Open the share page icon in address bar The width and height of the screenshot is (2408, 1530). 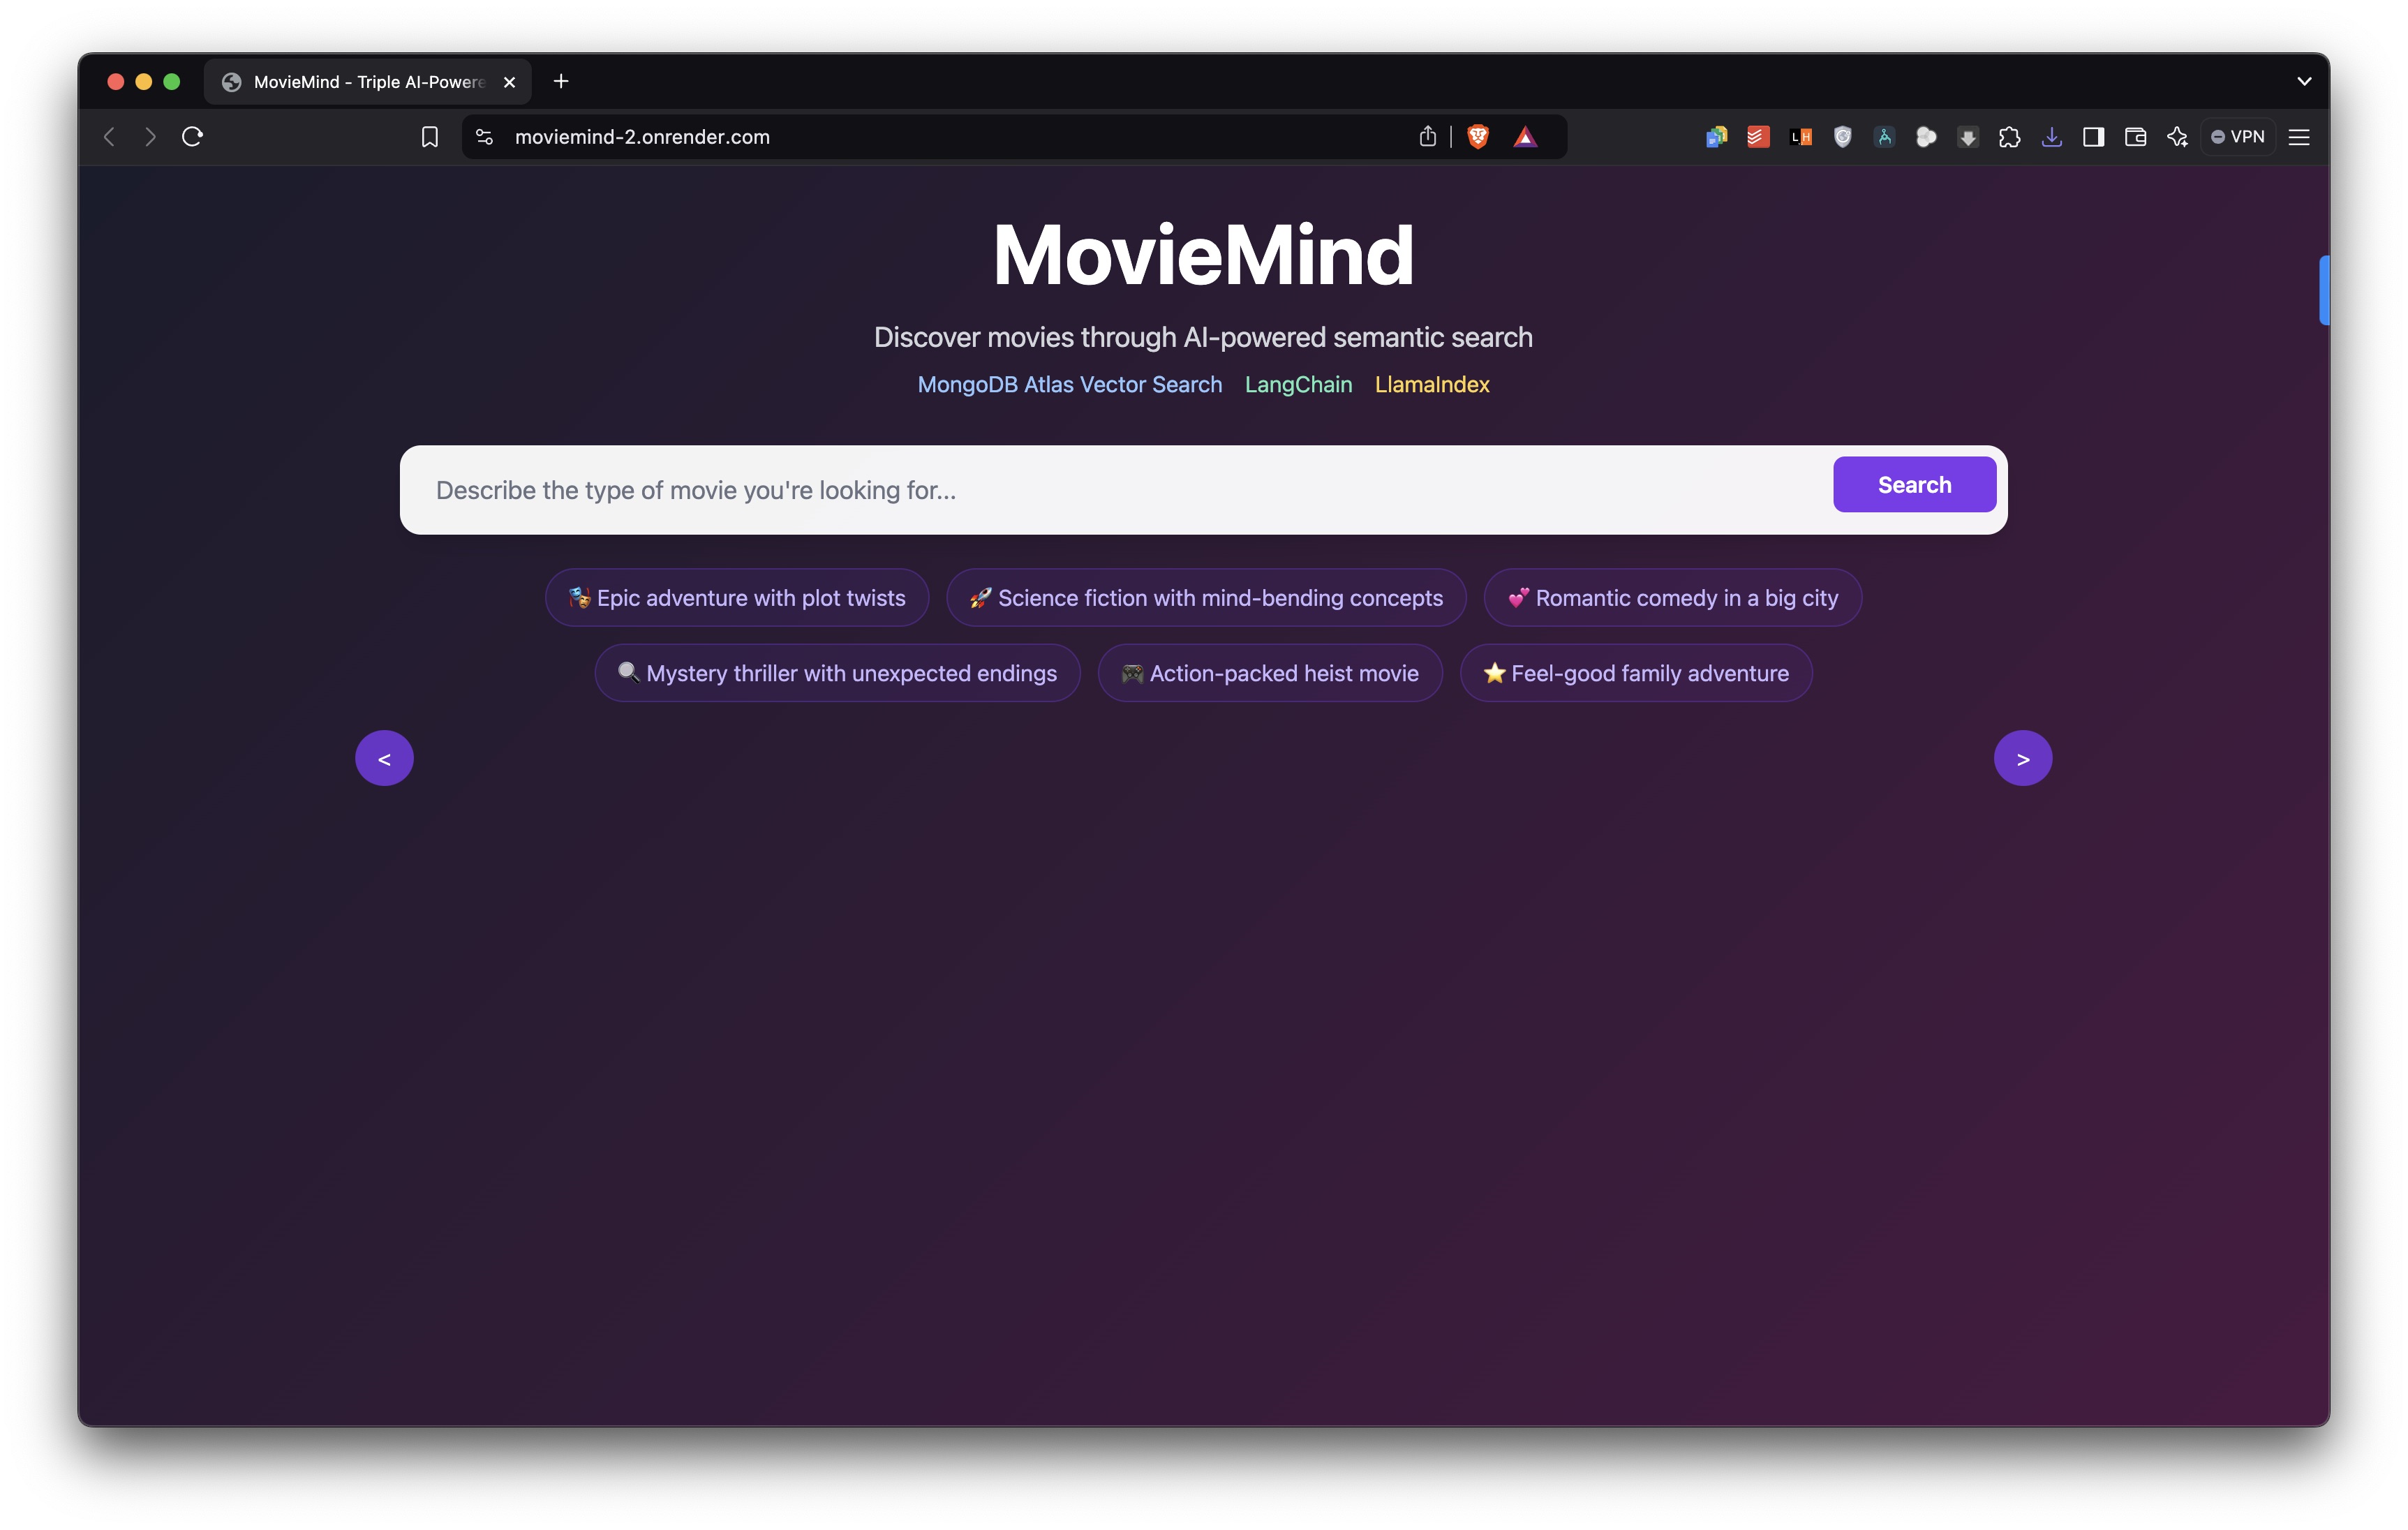[1427, 137]
